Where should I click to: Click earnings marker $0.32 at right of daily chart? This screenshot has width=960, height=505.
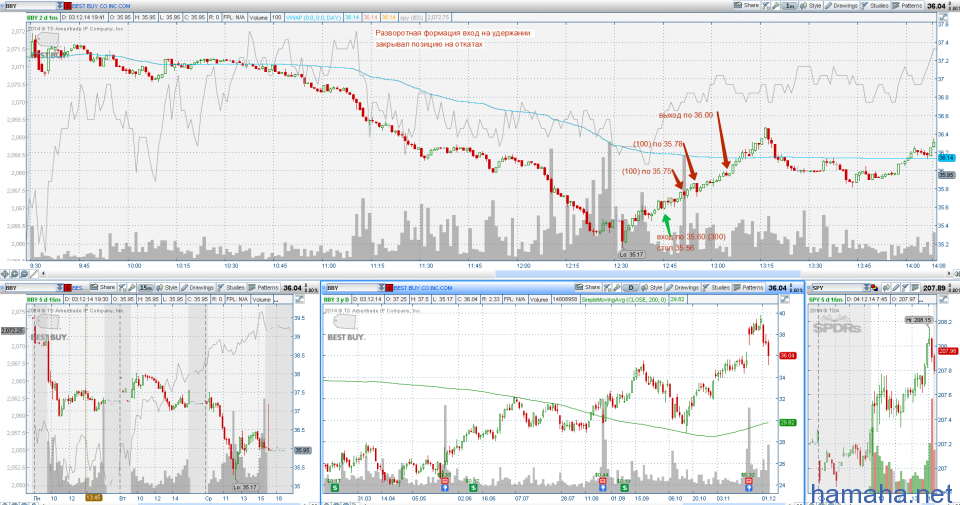(x=748, y=482)
